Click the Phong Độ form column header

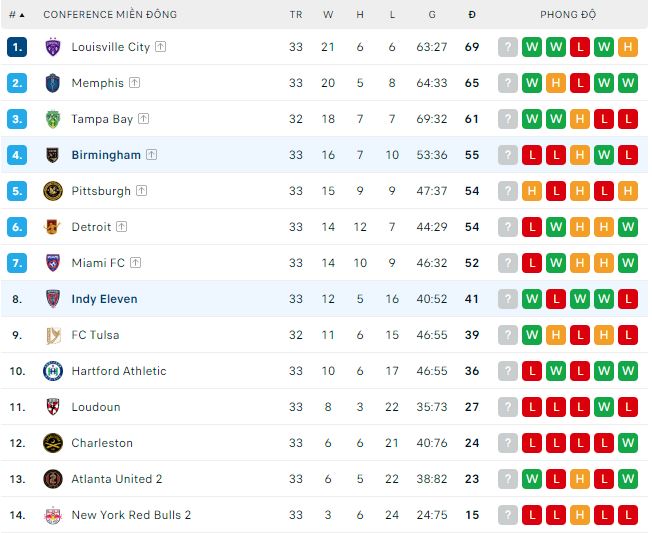(x=568, y=15)
